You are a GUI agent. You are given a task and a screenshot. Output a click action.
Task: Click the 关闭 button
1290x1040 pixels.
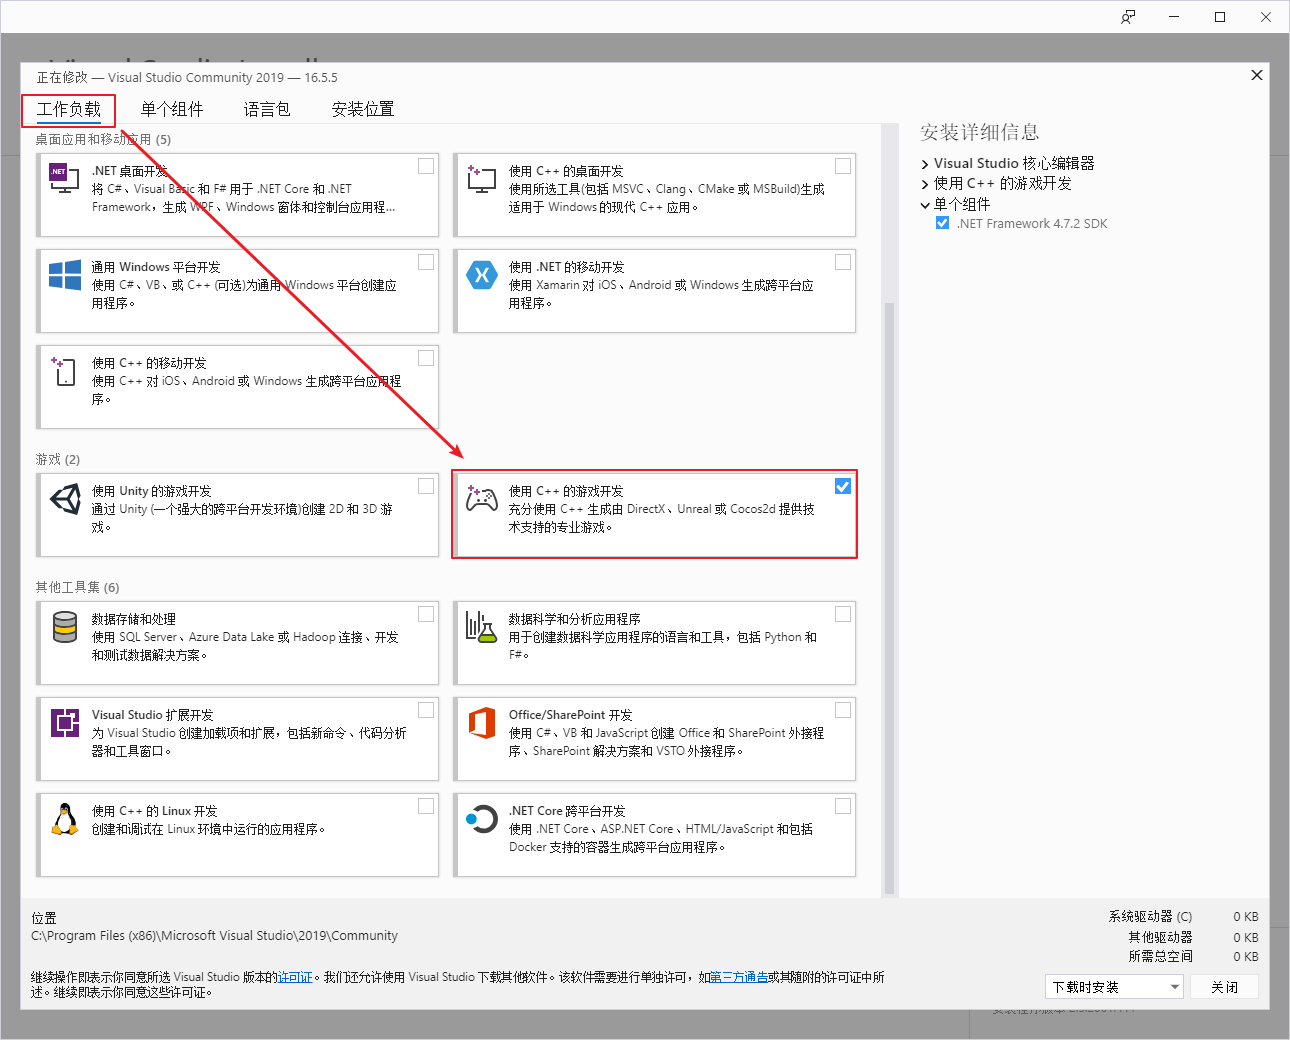1225,987
